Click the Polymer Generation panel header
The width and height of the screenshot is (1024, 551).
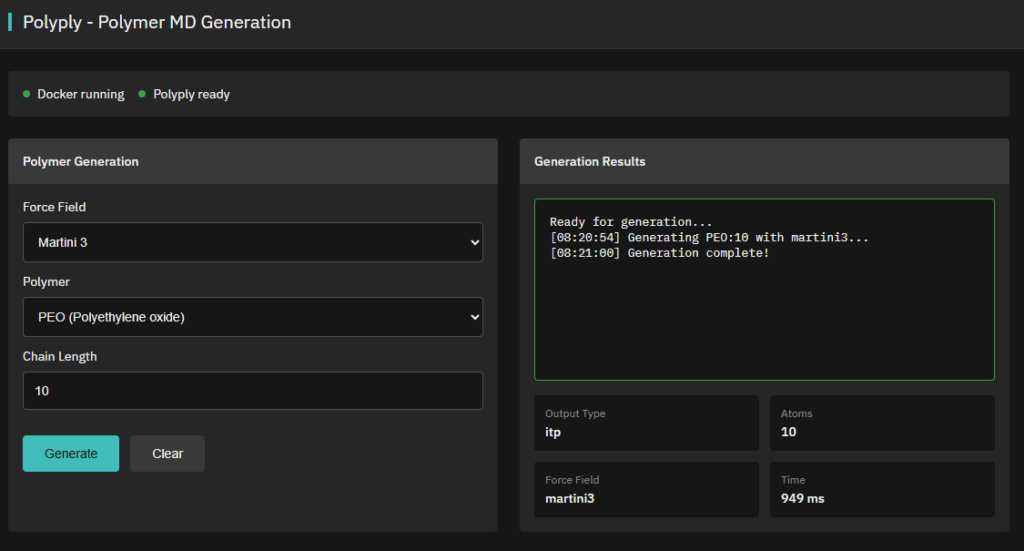pos(81,161)
